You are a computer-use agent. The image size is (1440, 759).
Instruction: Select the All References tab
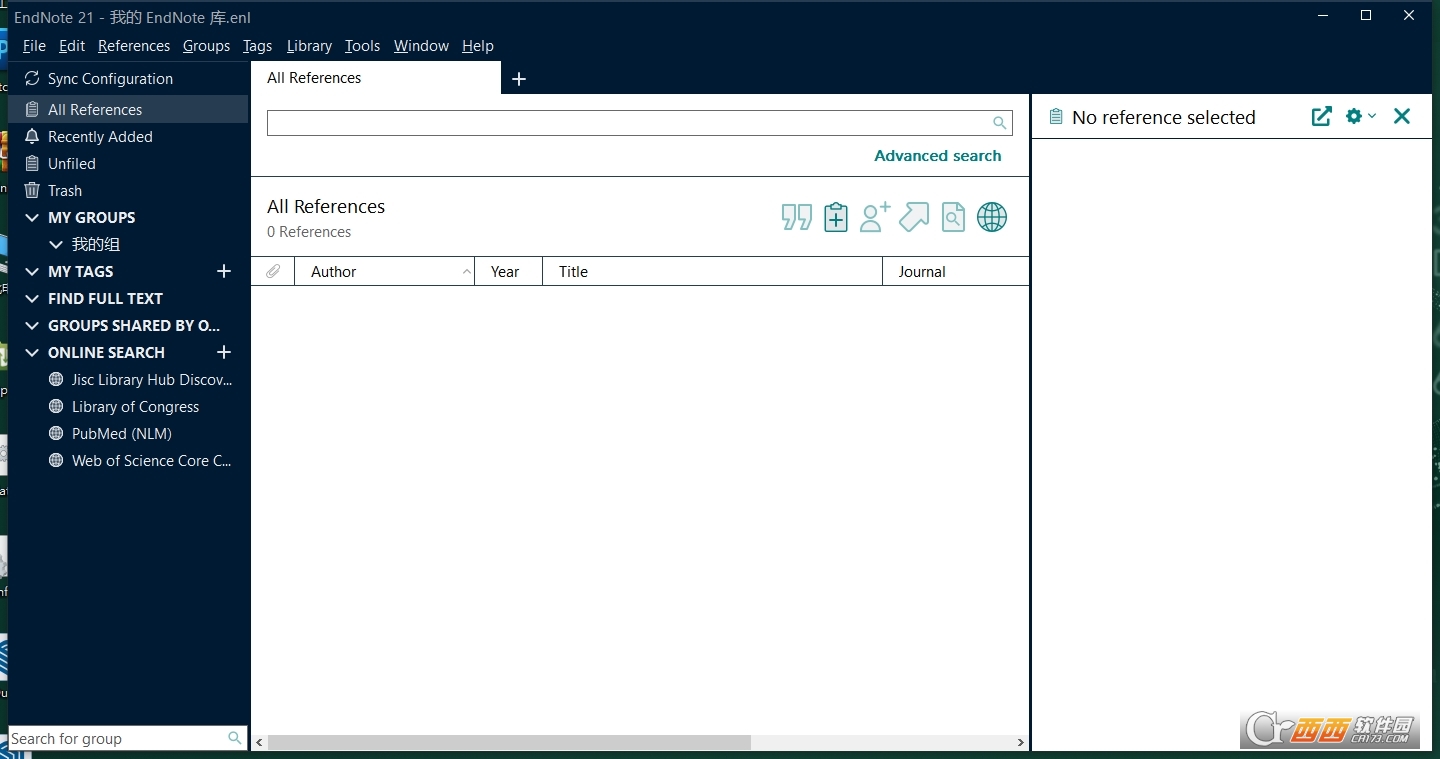(x=375, y=78)
